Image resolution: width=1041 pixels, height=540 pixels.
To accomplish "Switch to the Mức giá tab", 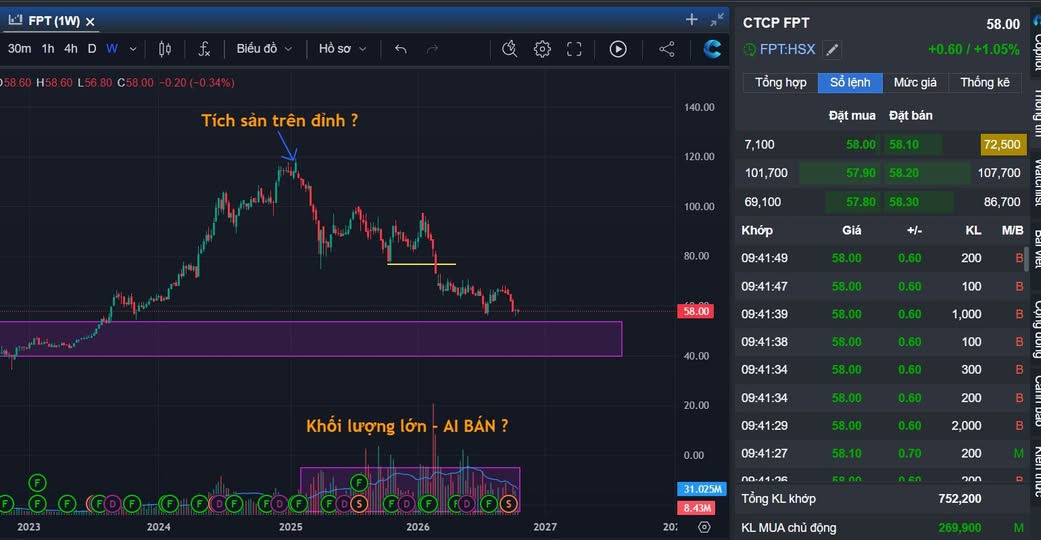I will [x=915, y=82].
